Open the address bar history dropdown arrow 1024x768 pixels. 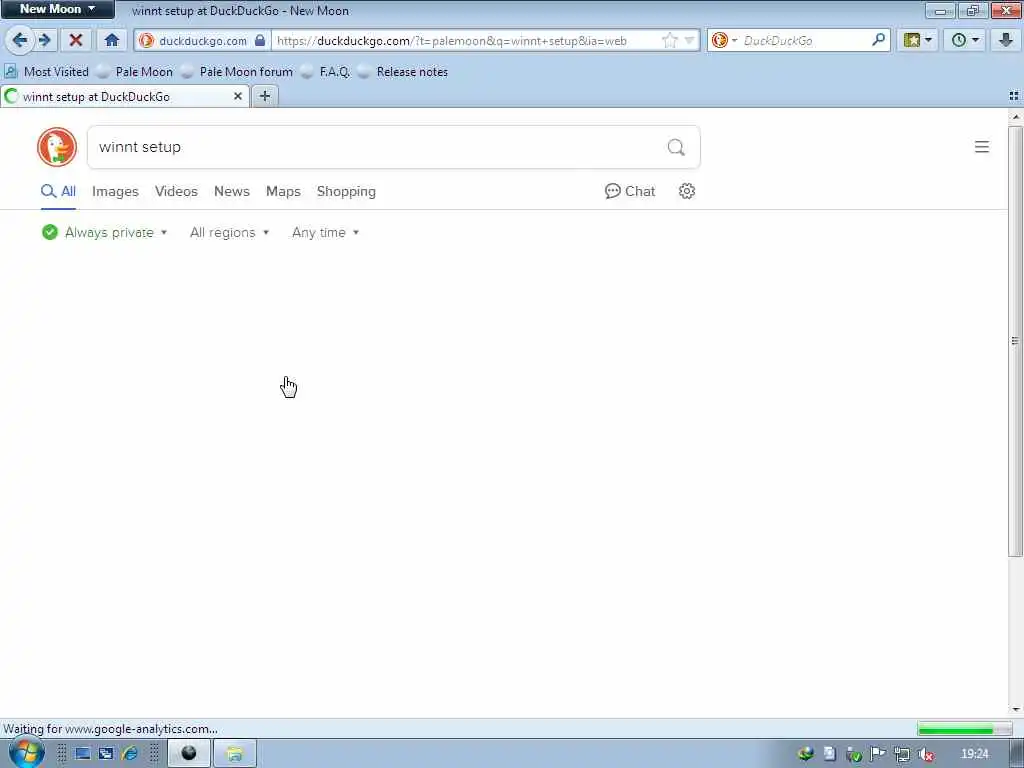tap(689, 40)
